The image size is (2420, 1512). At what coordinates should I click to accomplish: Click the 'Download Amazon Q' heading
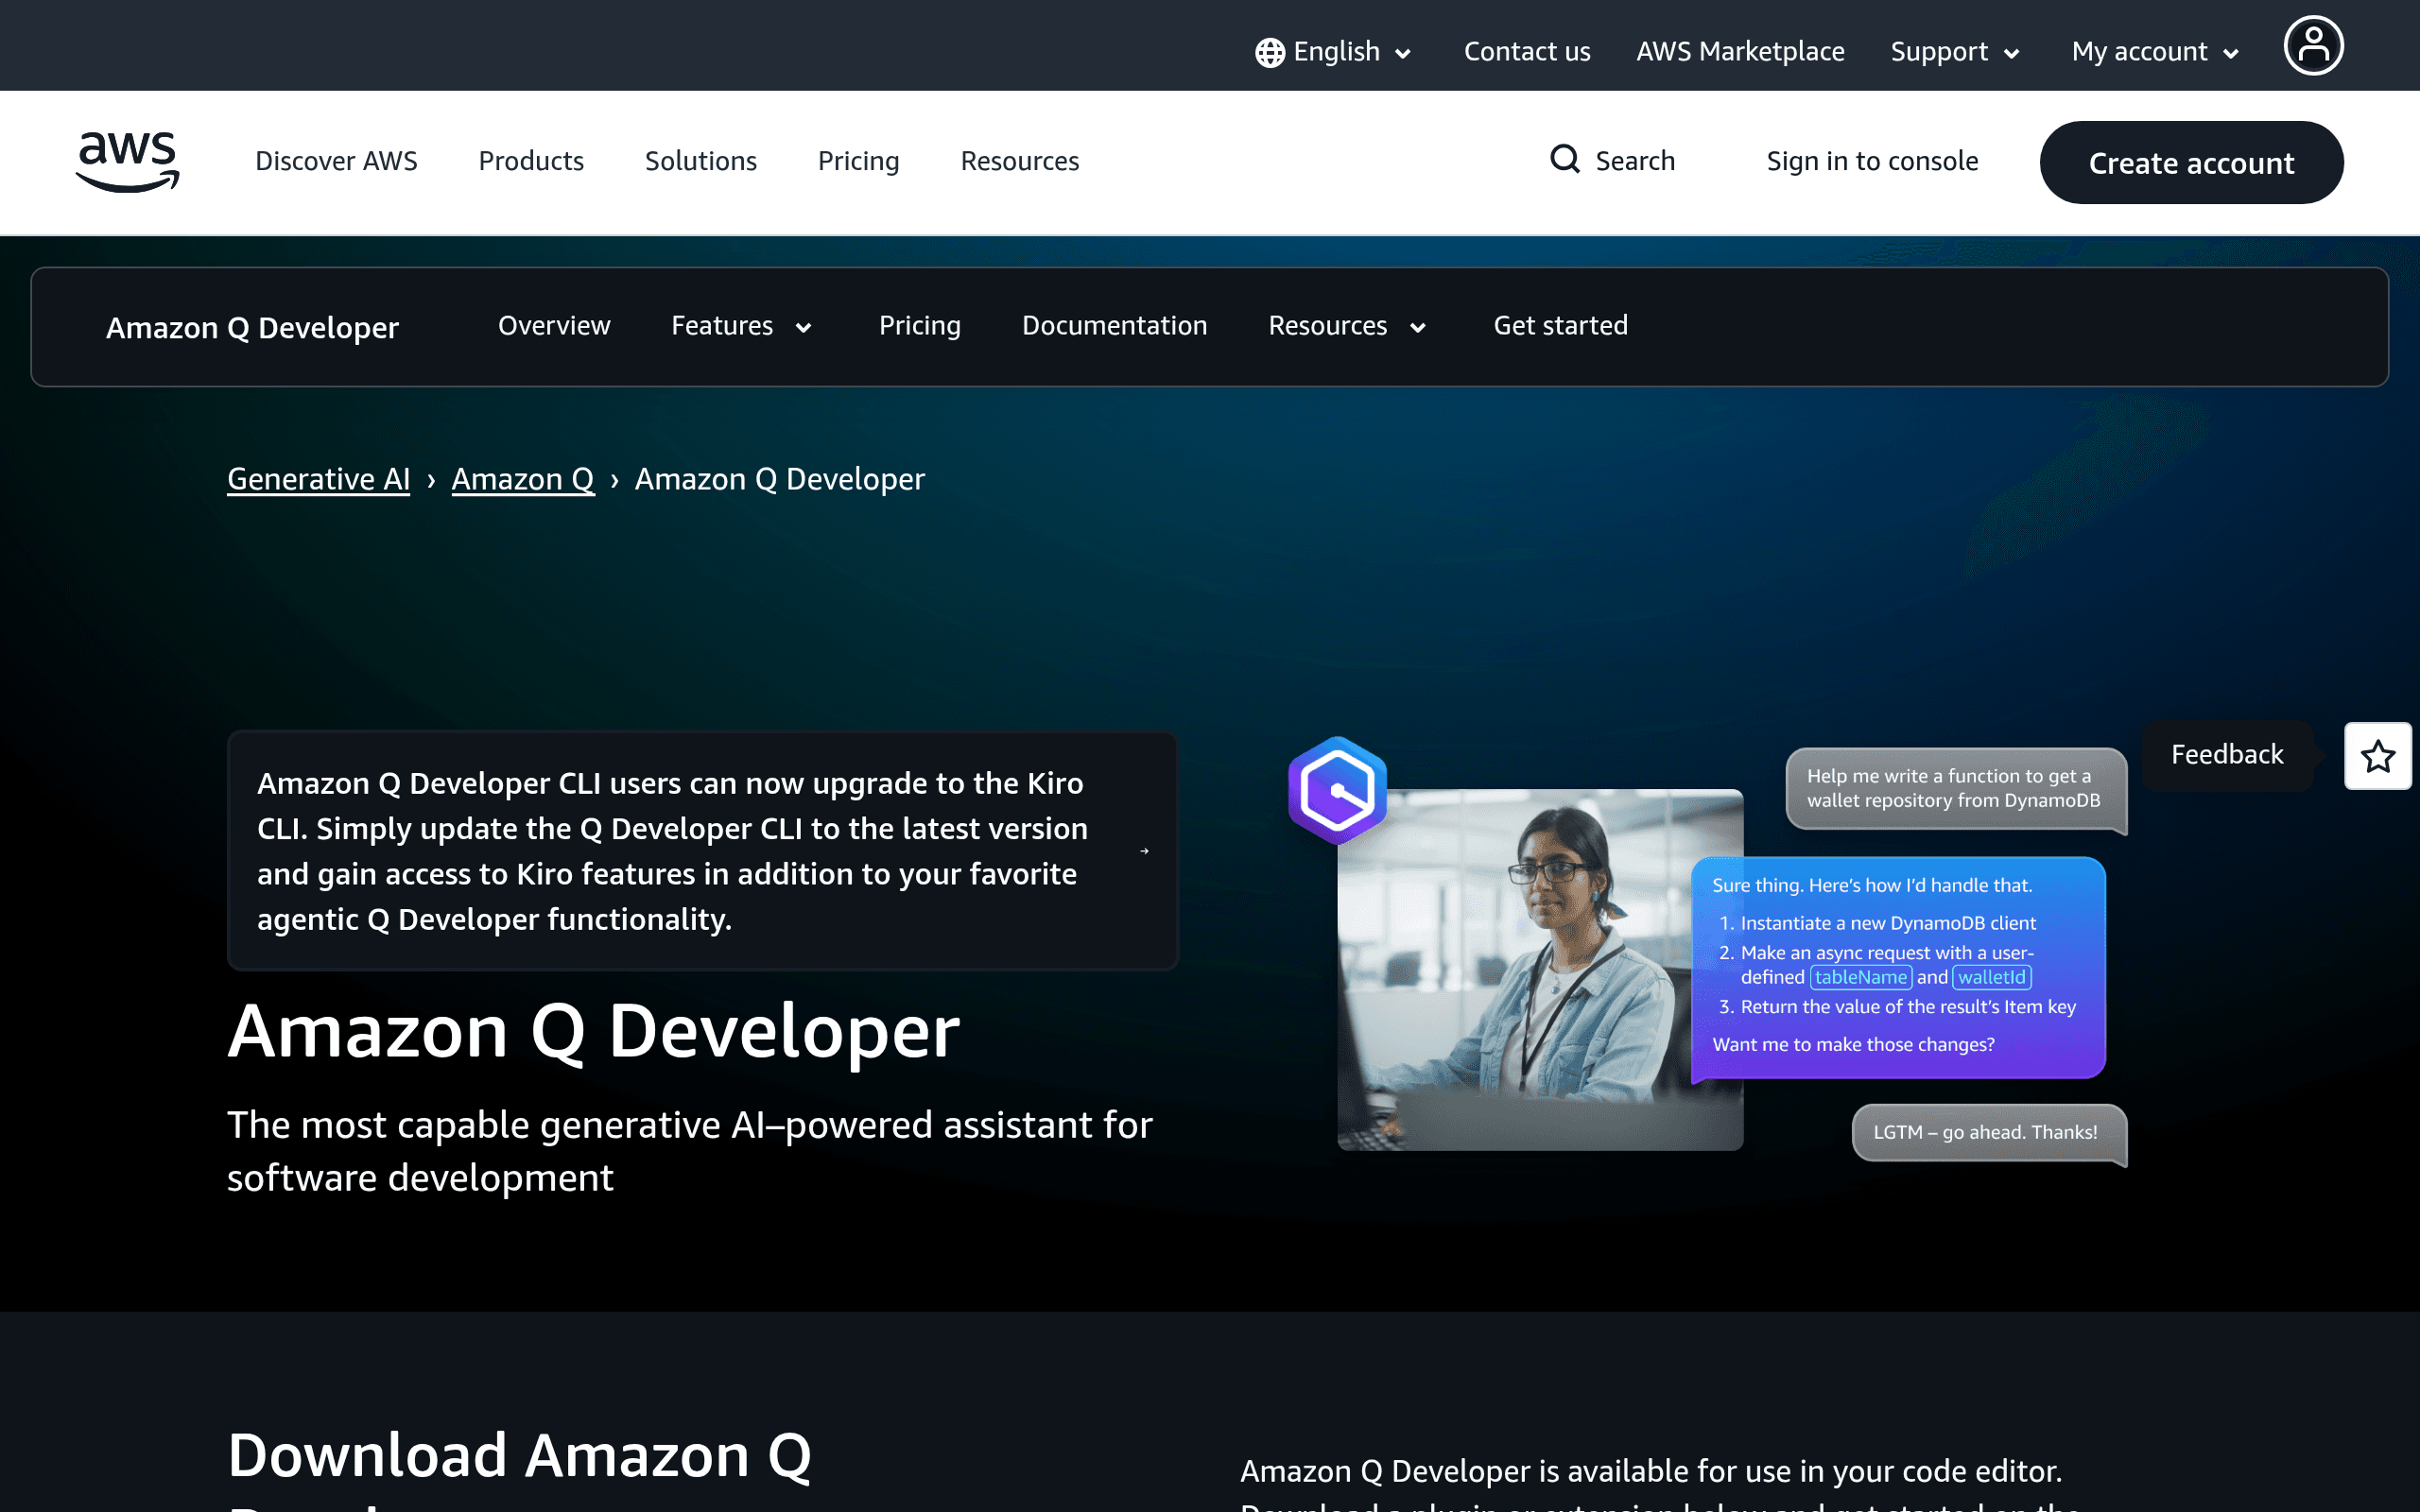click(520, 1456)
